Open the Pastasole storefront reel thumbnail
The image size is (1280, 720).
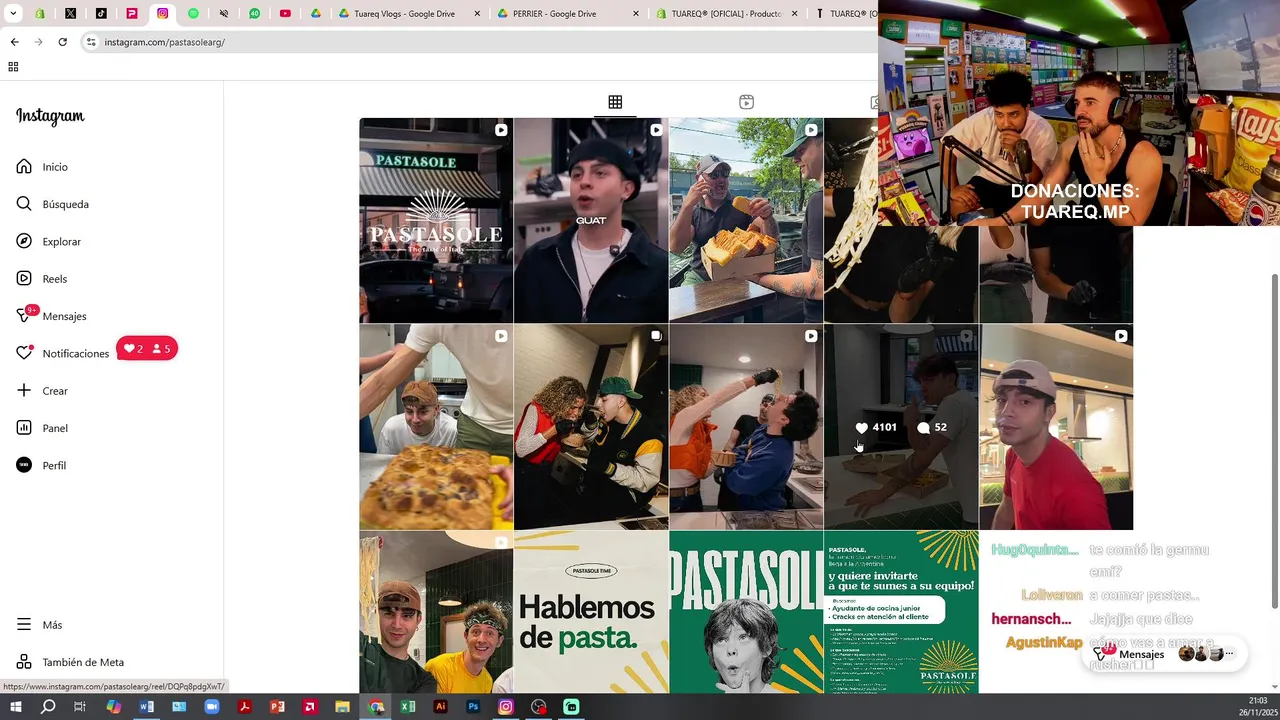436,220
